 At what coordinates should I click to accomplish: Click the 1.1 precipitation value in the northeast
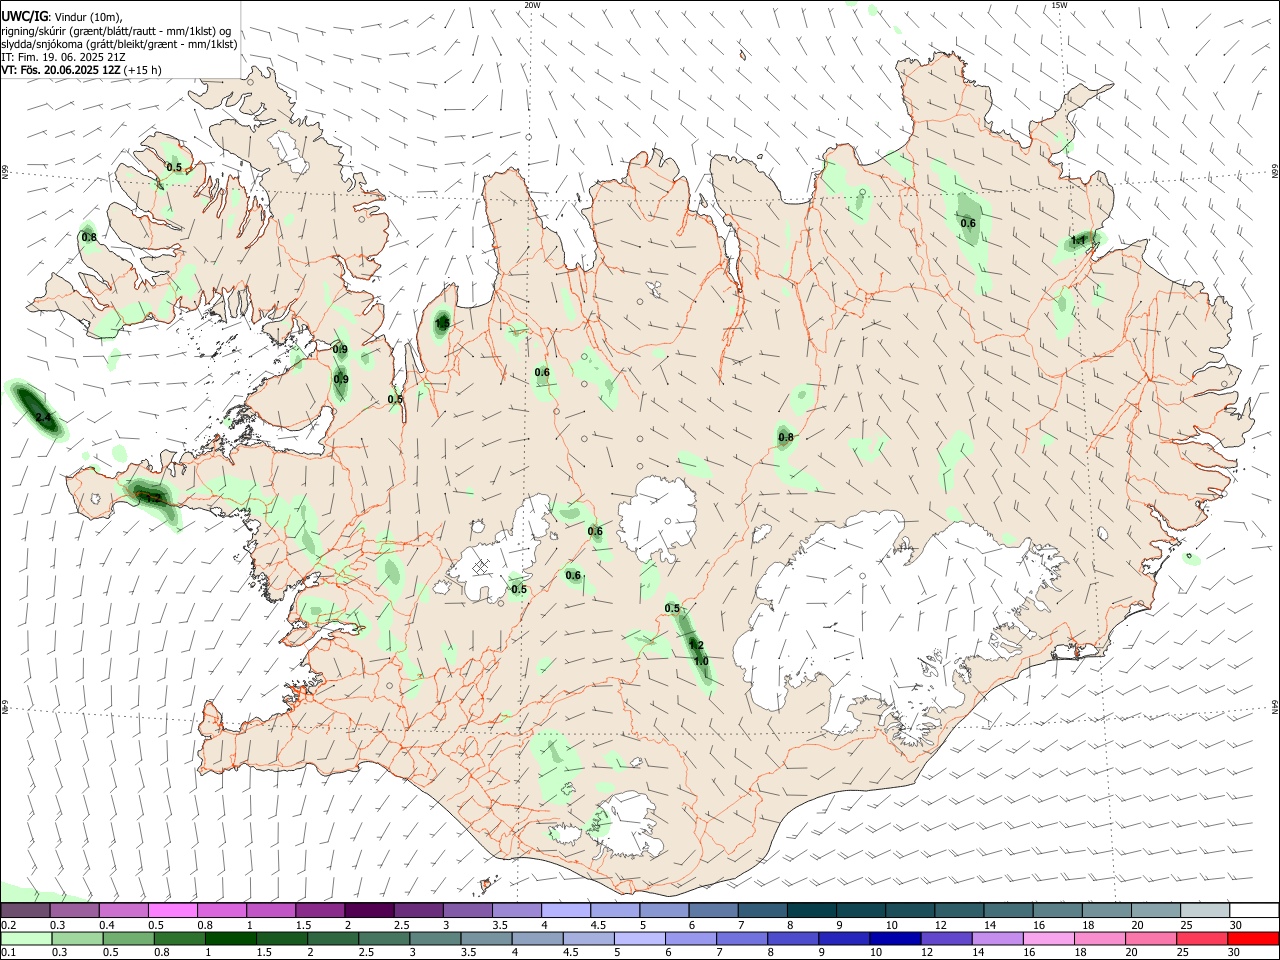click(x=1078, y=240)
